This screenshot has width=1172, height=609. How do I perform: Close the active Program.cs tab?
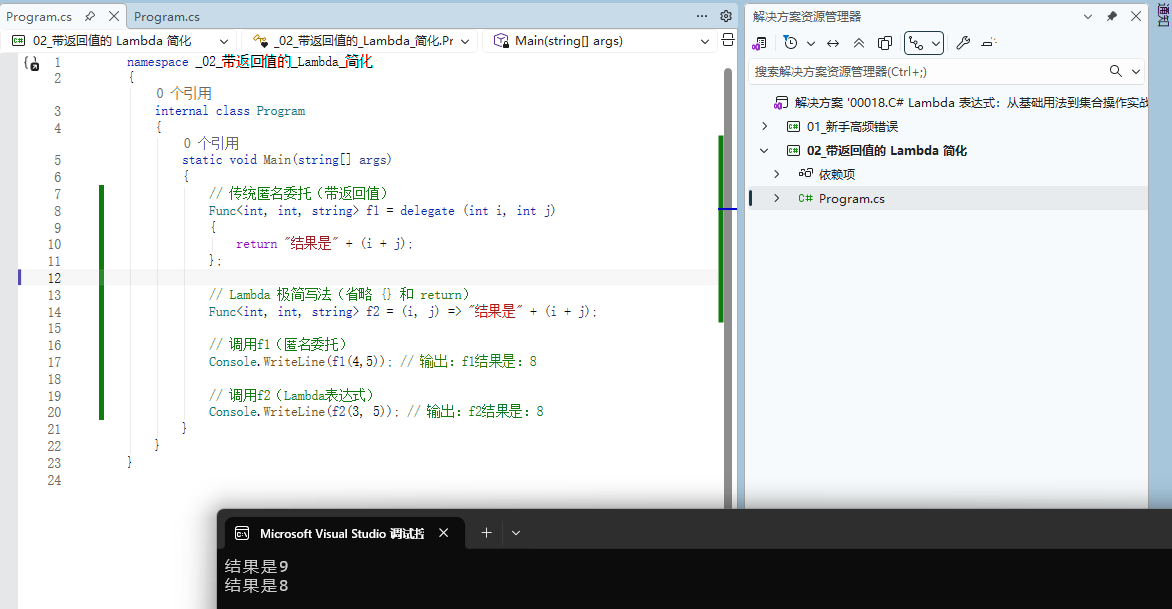(x=114, y=16)
